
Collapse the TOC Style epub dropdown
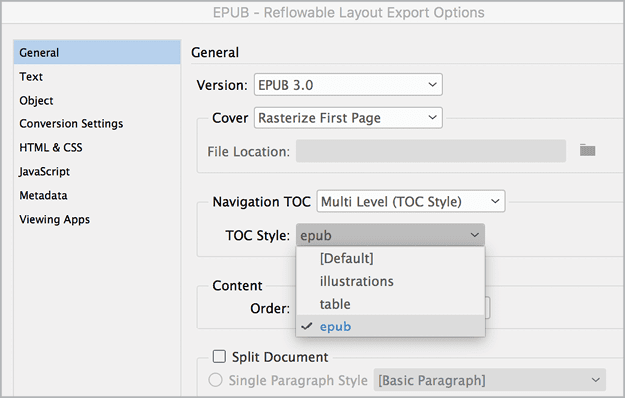point(390,235)
